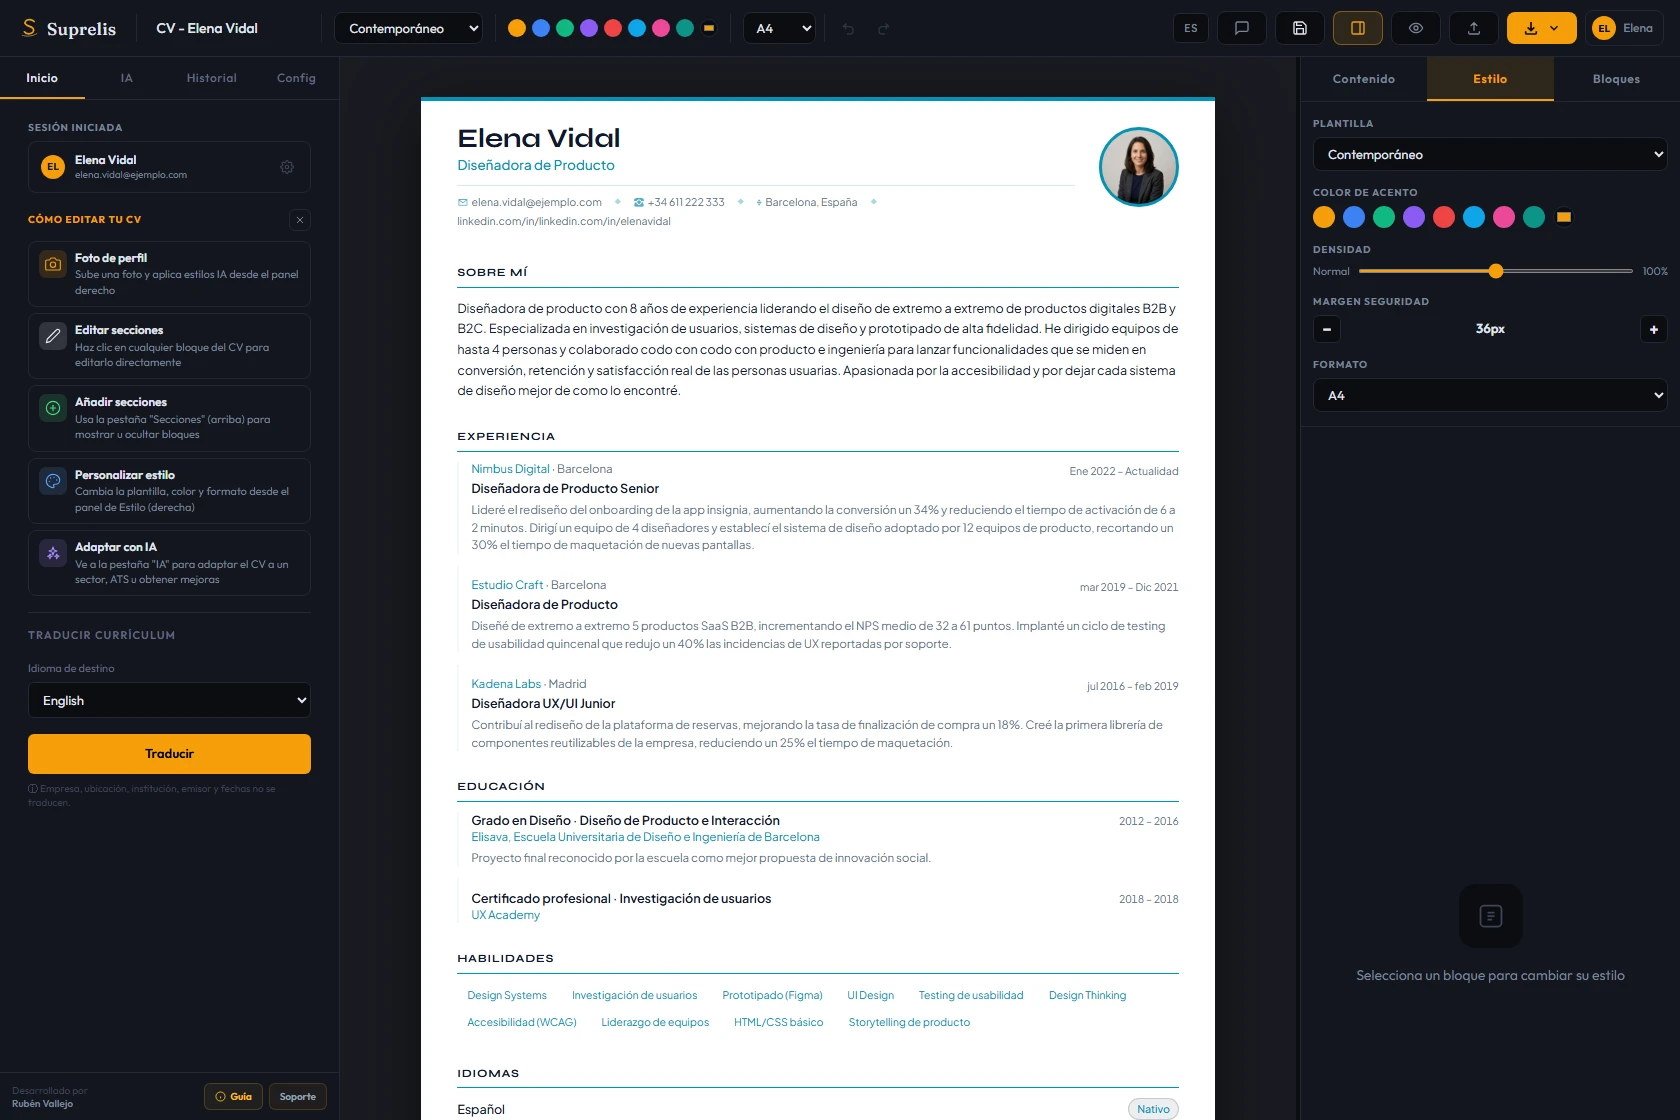Viewport: 1680px width, 1120px height.
Task: Click the Foto de perfil camera icon
Action: pyautogui.click(x=53, y=265)
